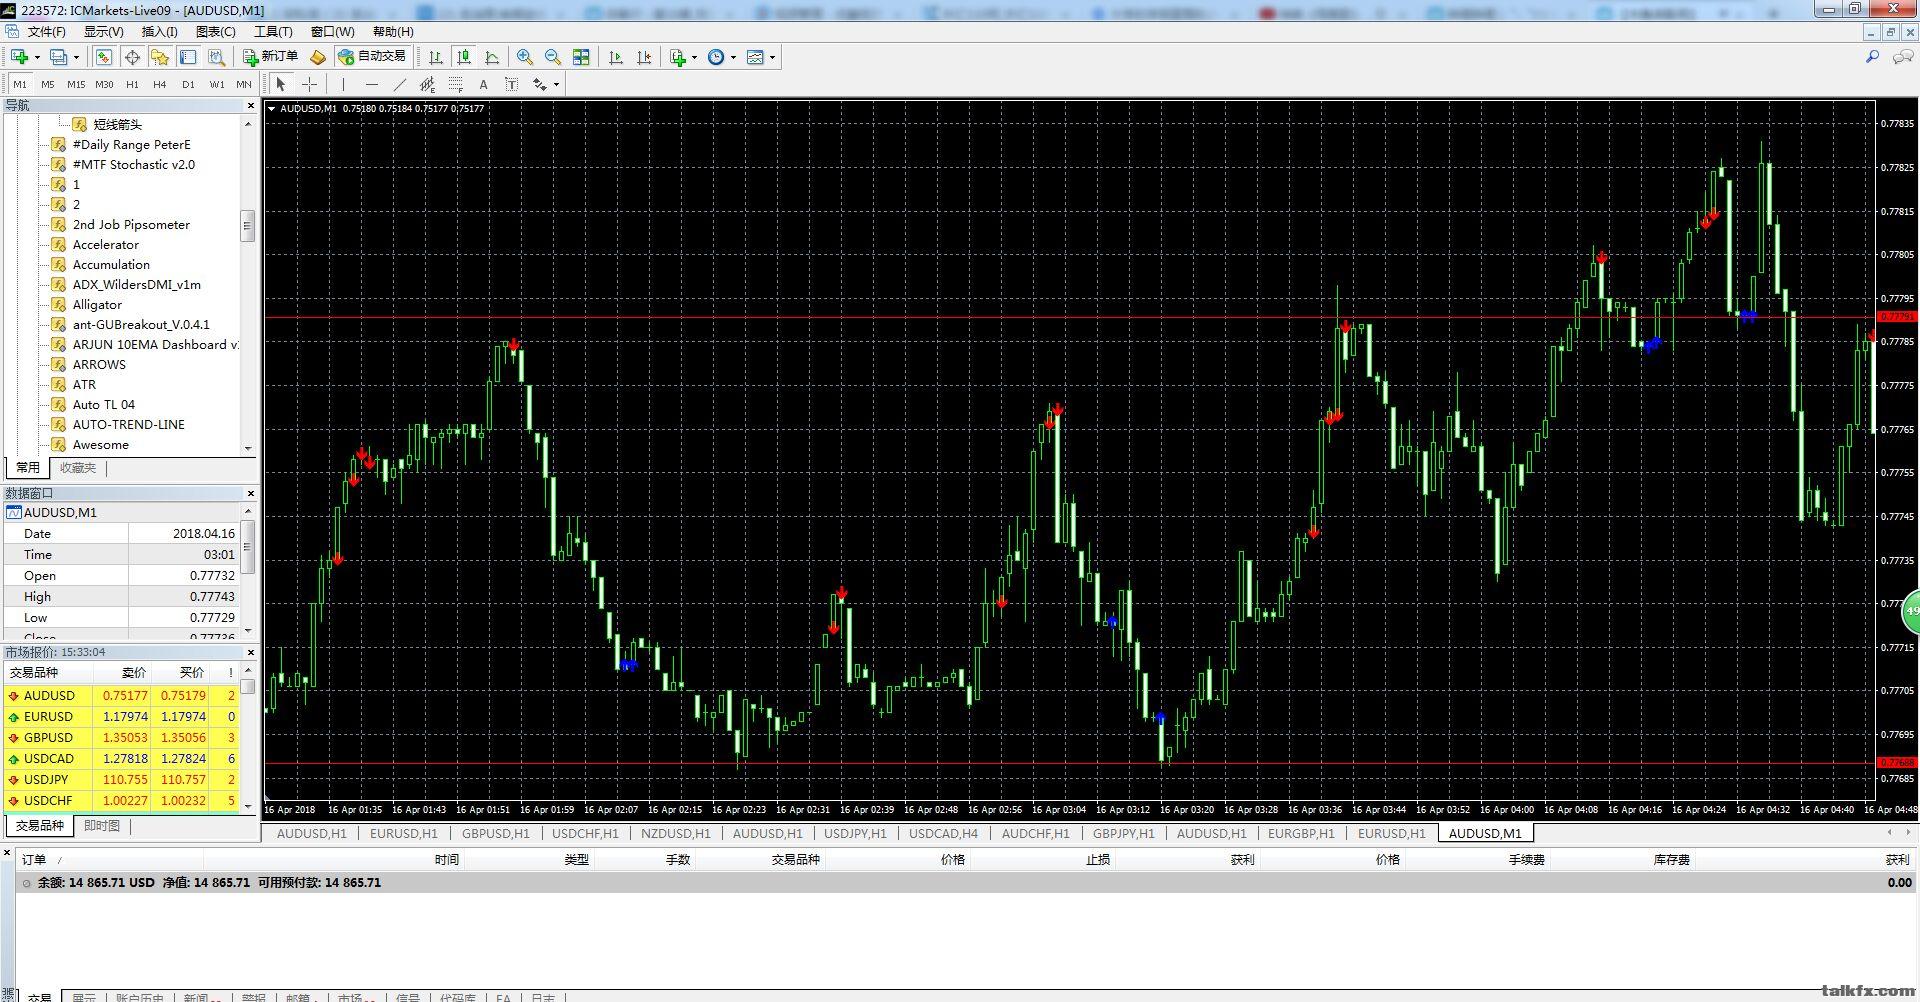
Task: Select the #MTF Stochastic v2.0 indicator
Action: coord(133,164)
